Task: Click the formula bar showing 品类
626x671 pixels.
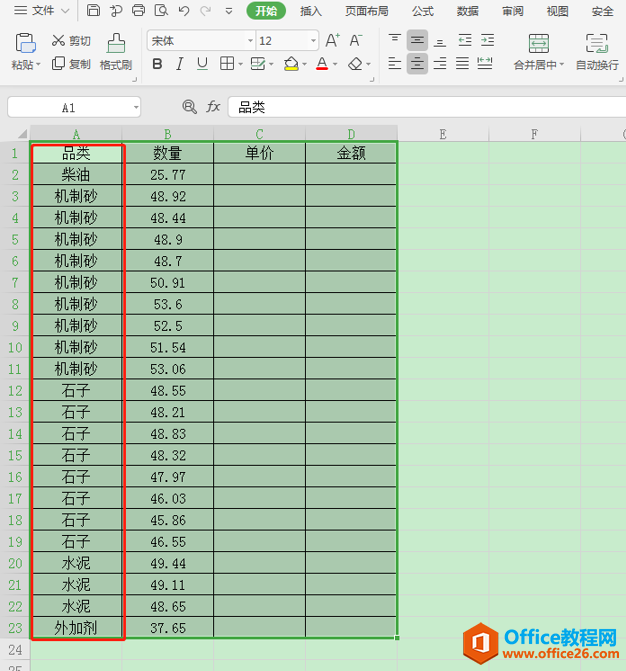Action: (x=427, y=107)
